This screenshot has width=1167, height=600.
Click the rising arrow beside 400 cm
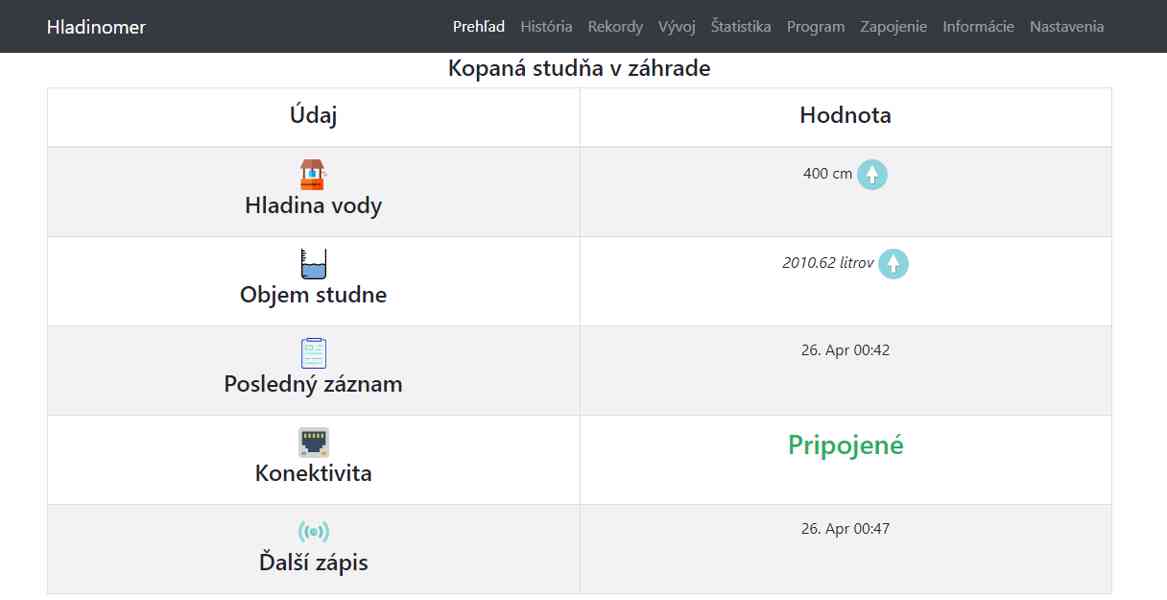click(x=871, y=174)
